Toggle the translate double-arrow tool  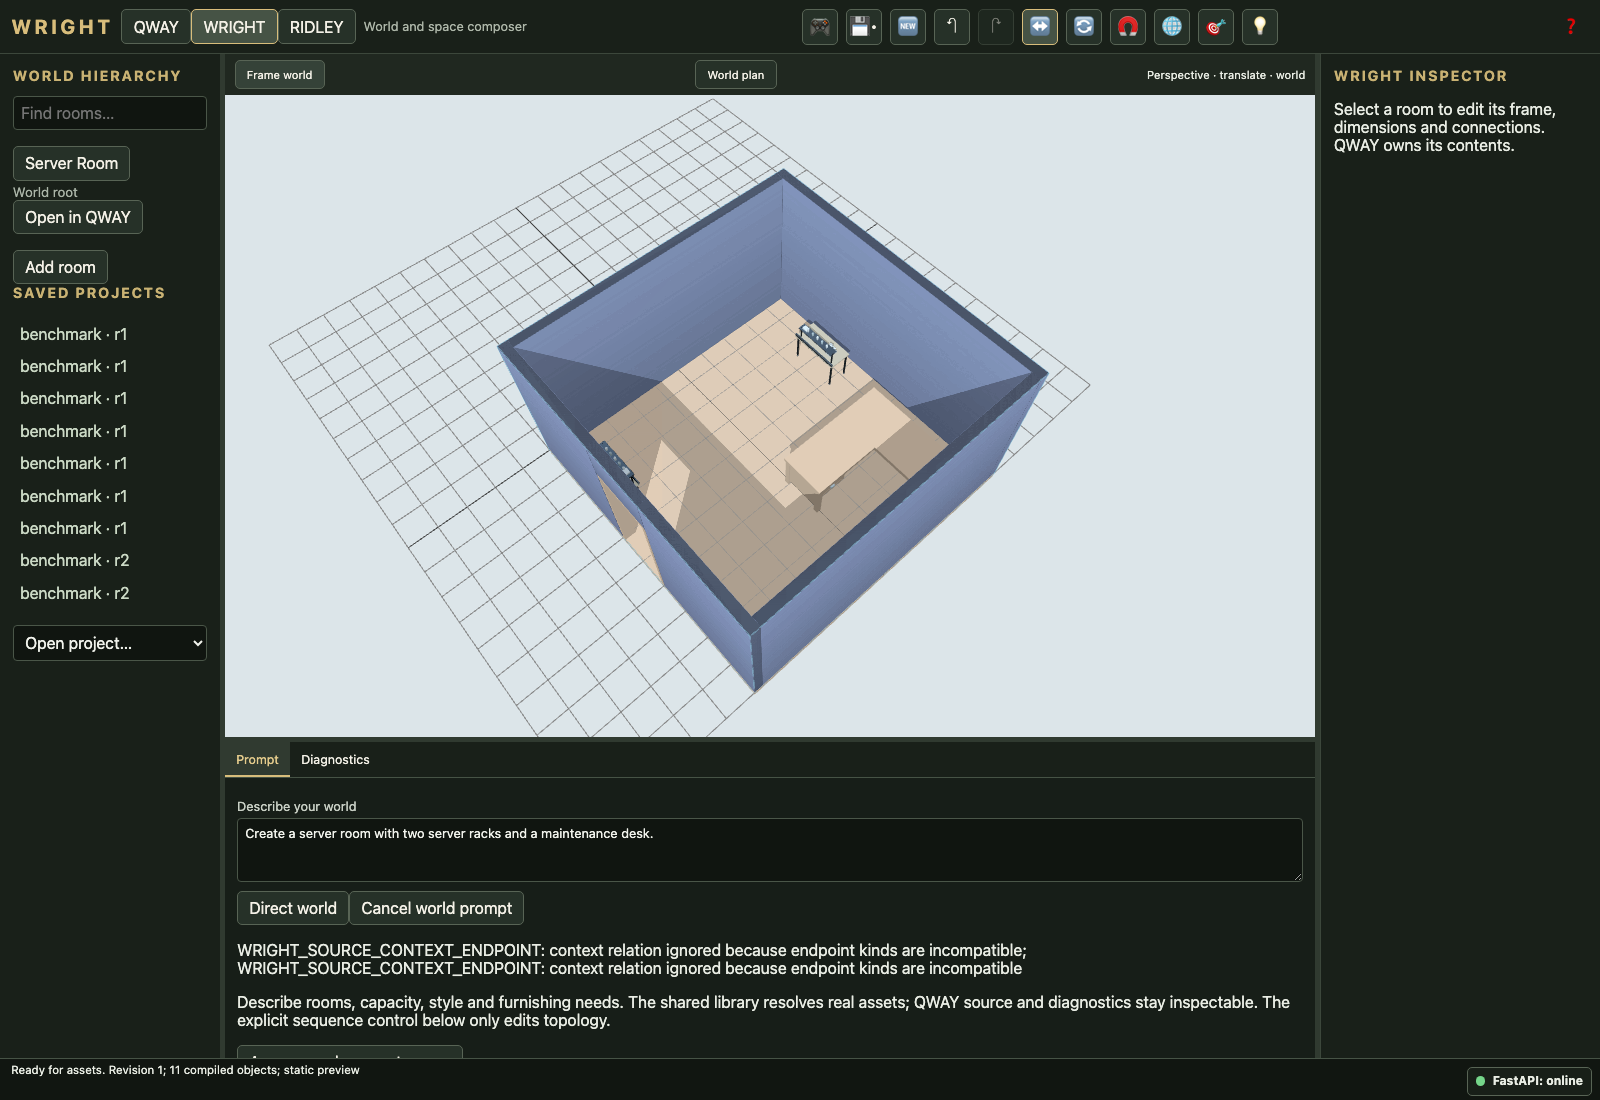[x=1040, y=27]
